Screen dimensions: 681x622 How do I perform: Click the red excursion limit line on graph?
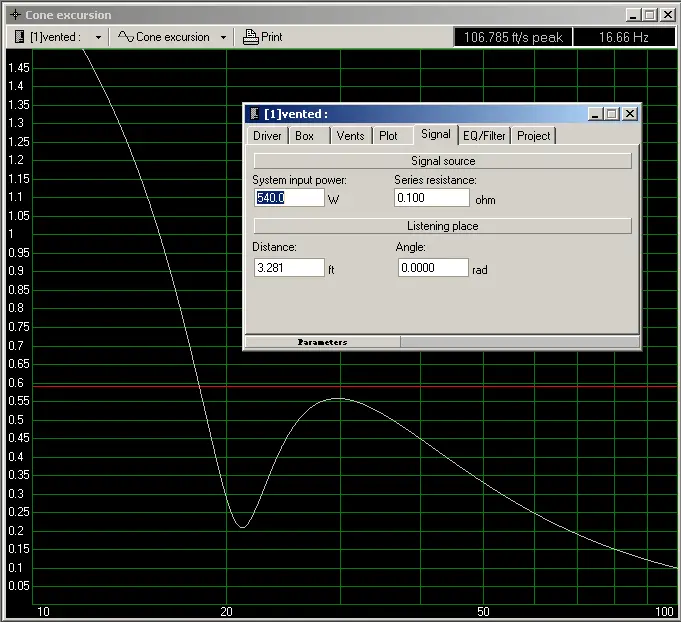pos(354,386)
